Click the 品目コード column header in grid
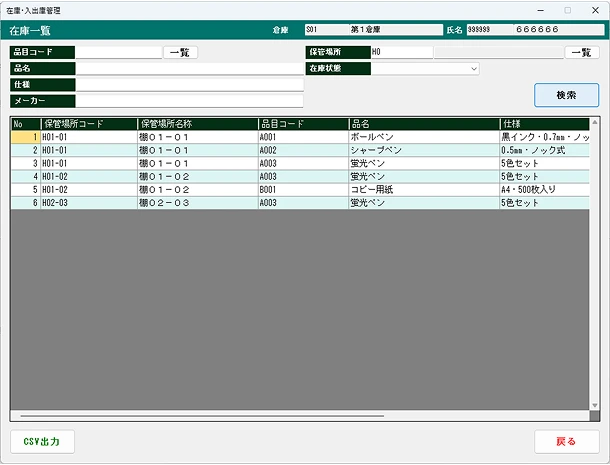Viewport: 610px width, 465px height. coord(302,124)
